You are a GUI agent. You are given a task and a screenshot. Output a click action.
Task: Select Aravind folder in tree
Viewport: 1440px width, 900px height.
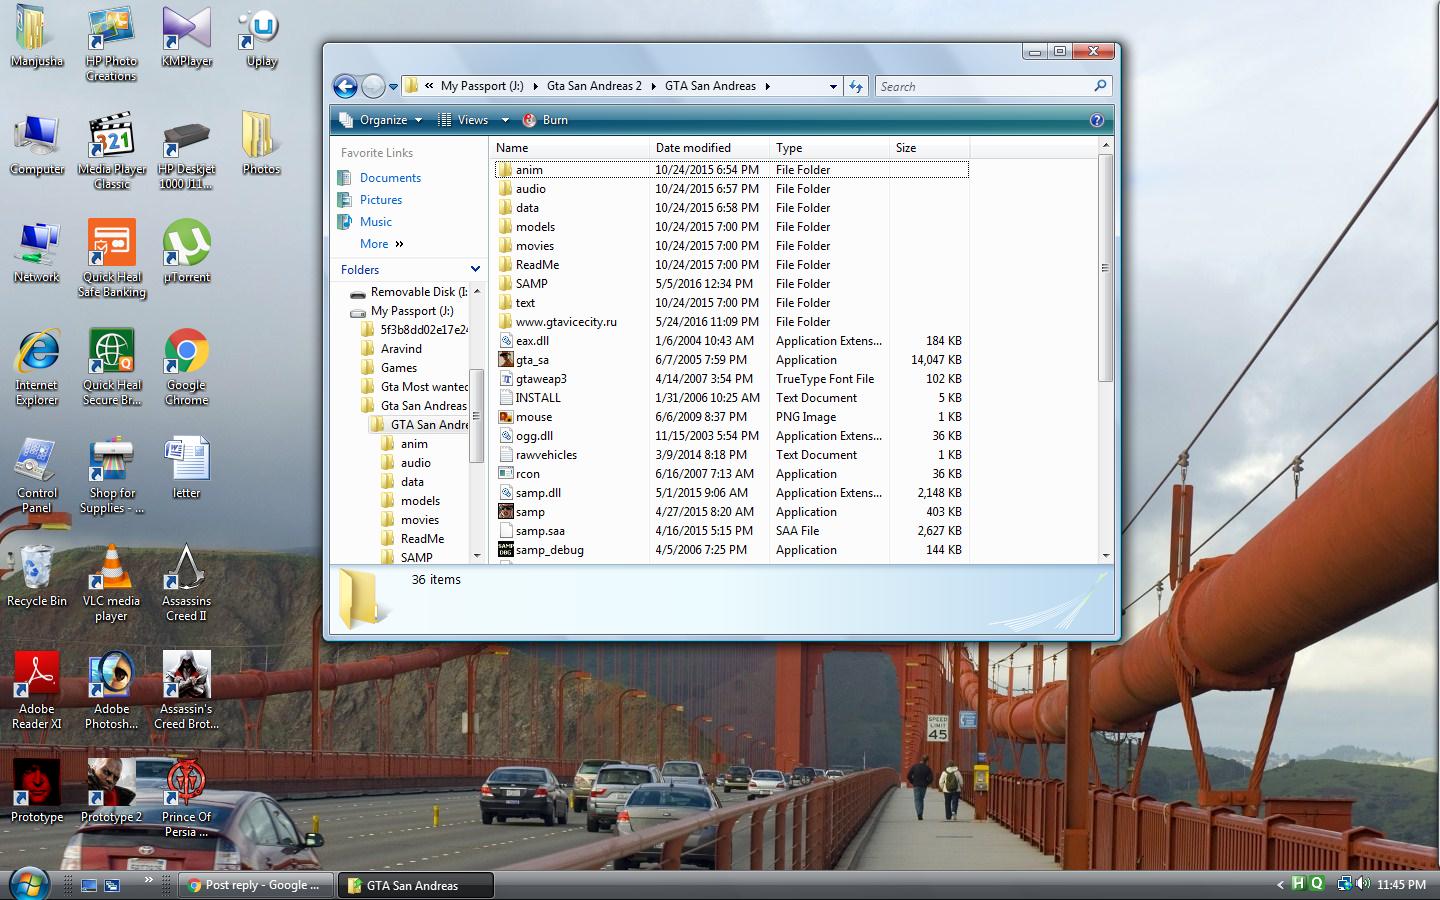click(x=391, y=349)
